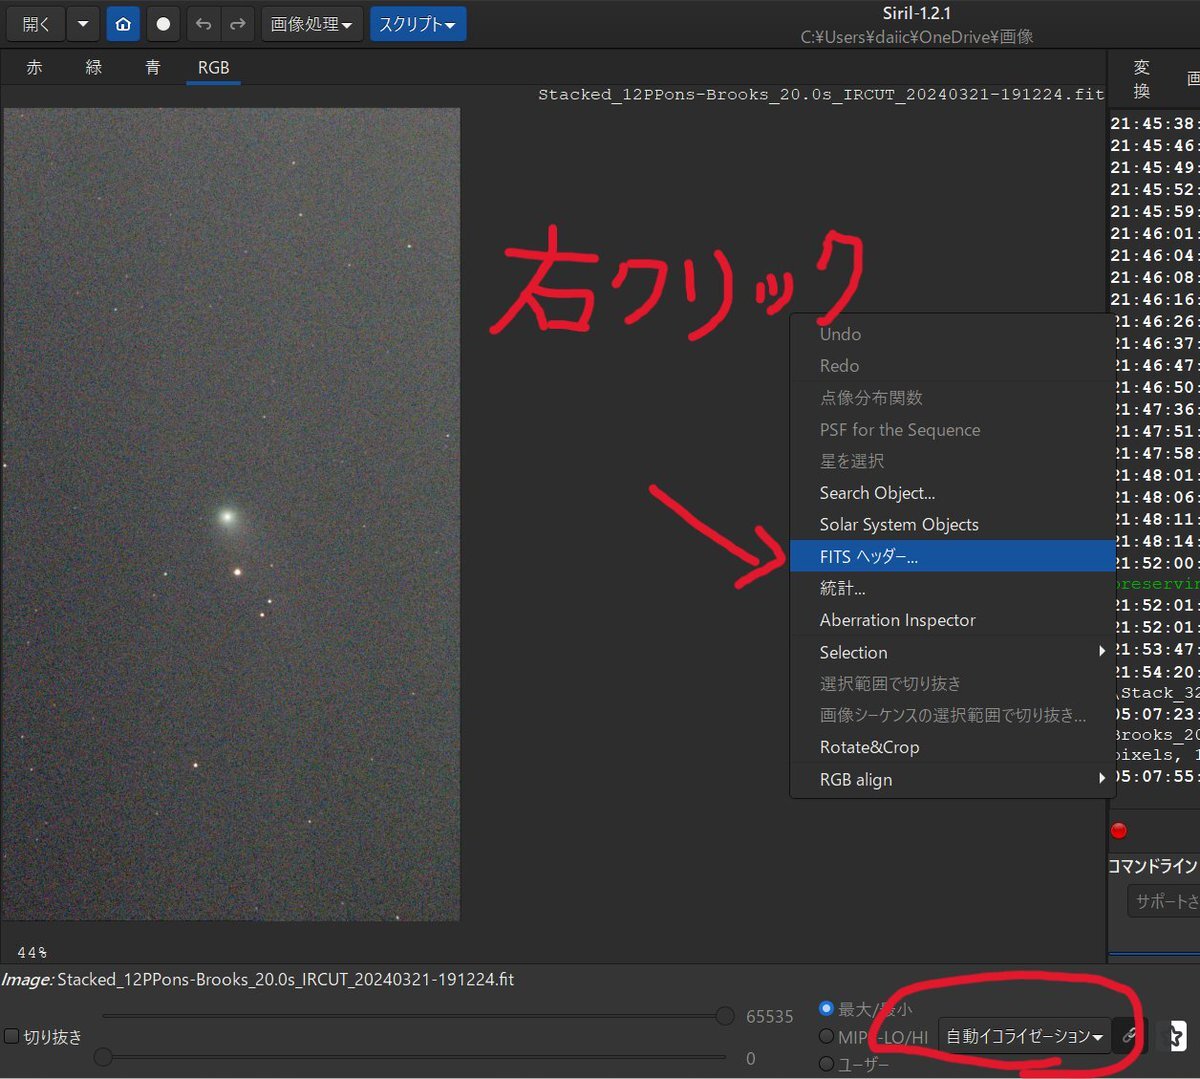Choose Aberration Inspector in context menu
The width and height of the screenshot is (1200, 1079).
952,620
